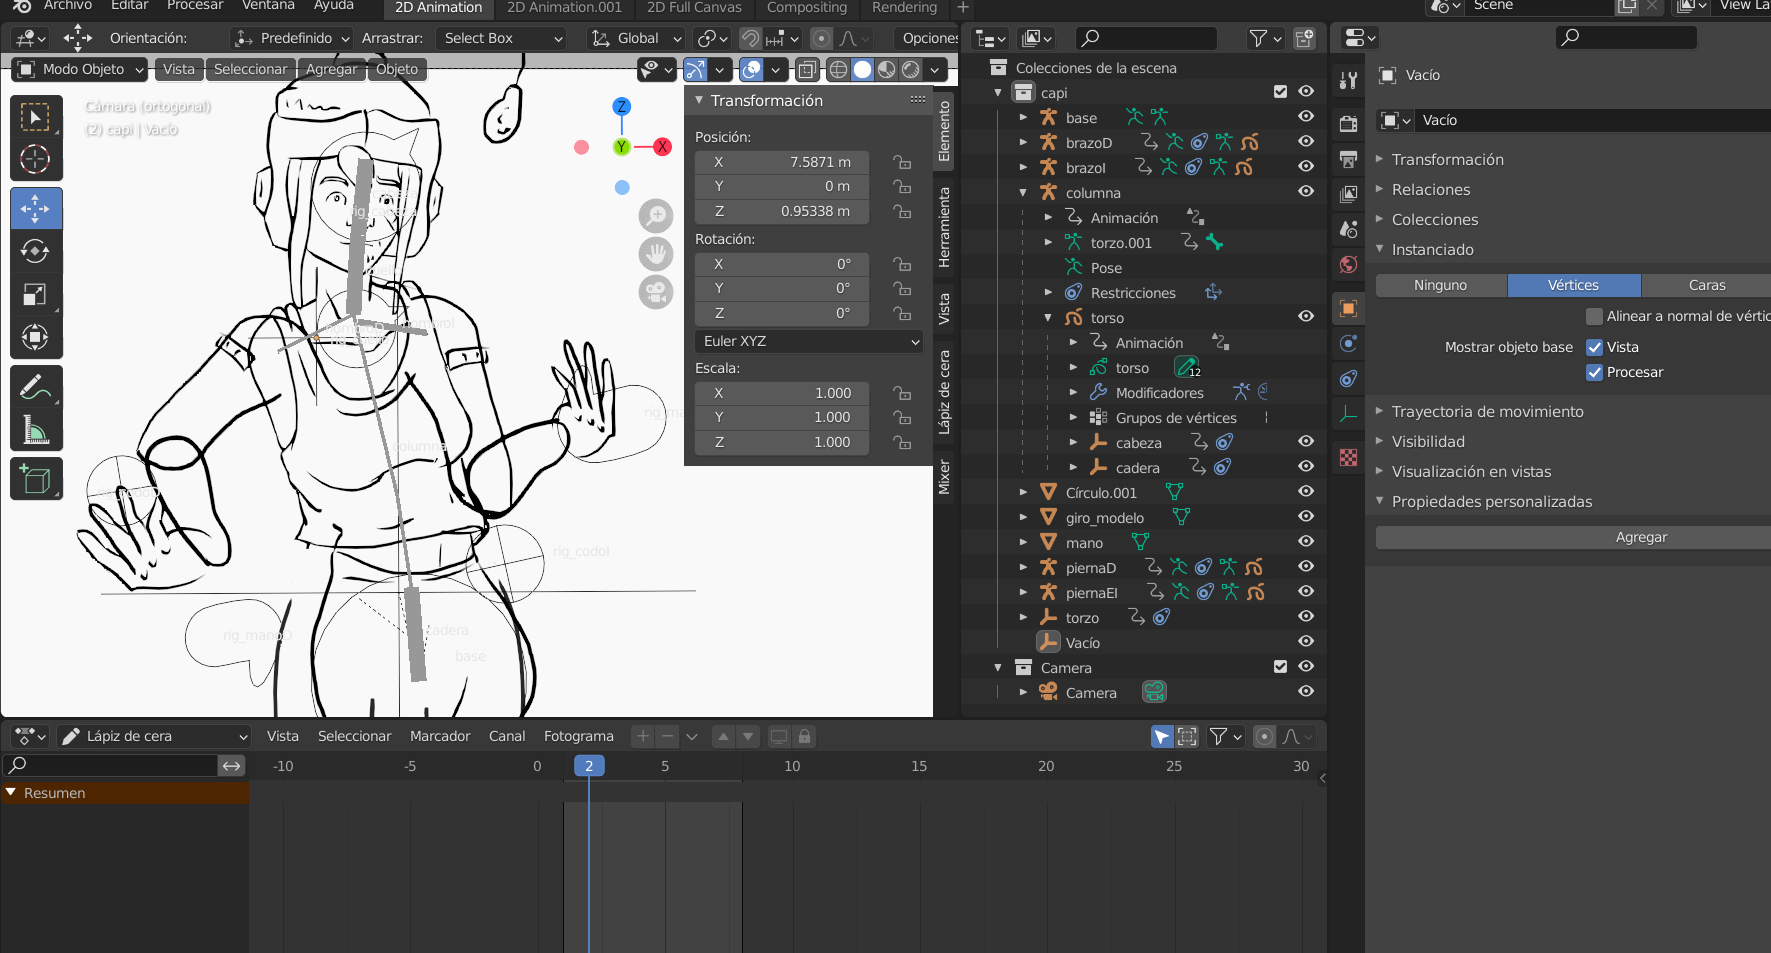The width and height of the screenshot is (1771, 953).
Task: Click the Position X value field 7.5871 m
Action: click(x=782, y=162)
